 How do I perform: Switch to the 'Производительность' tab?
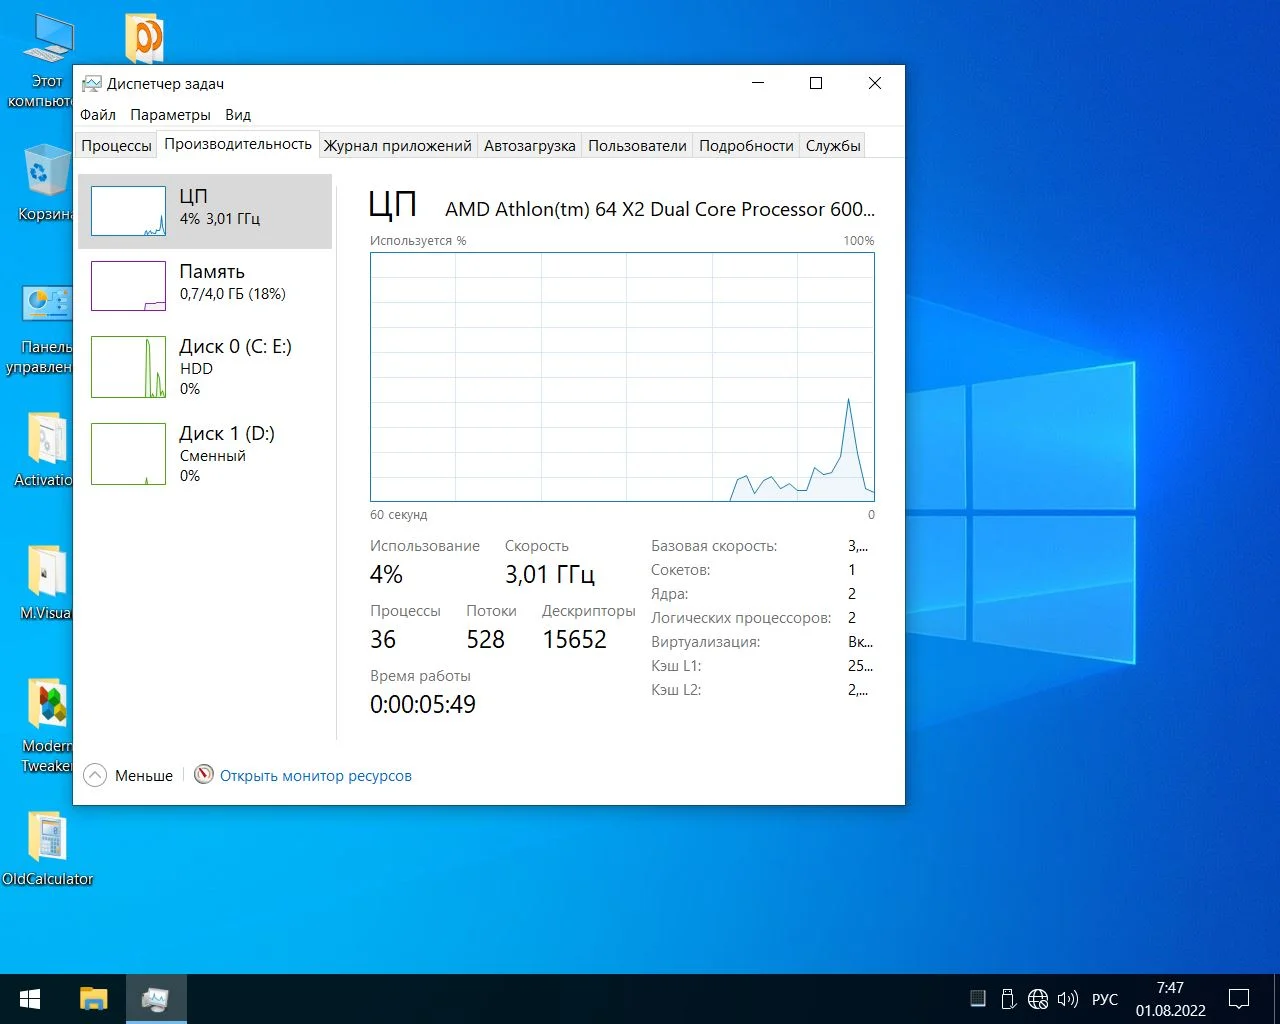coord(238,144)
